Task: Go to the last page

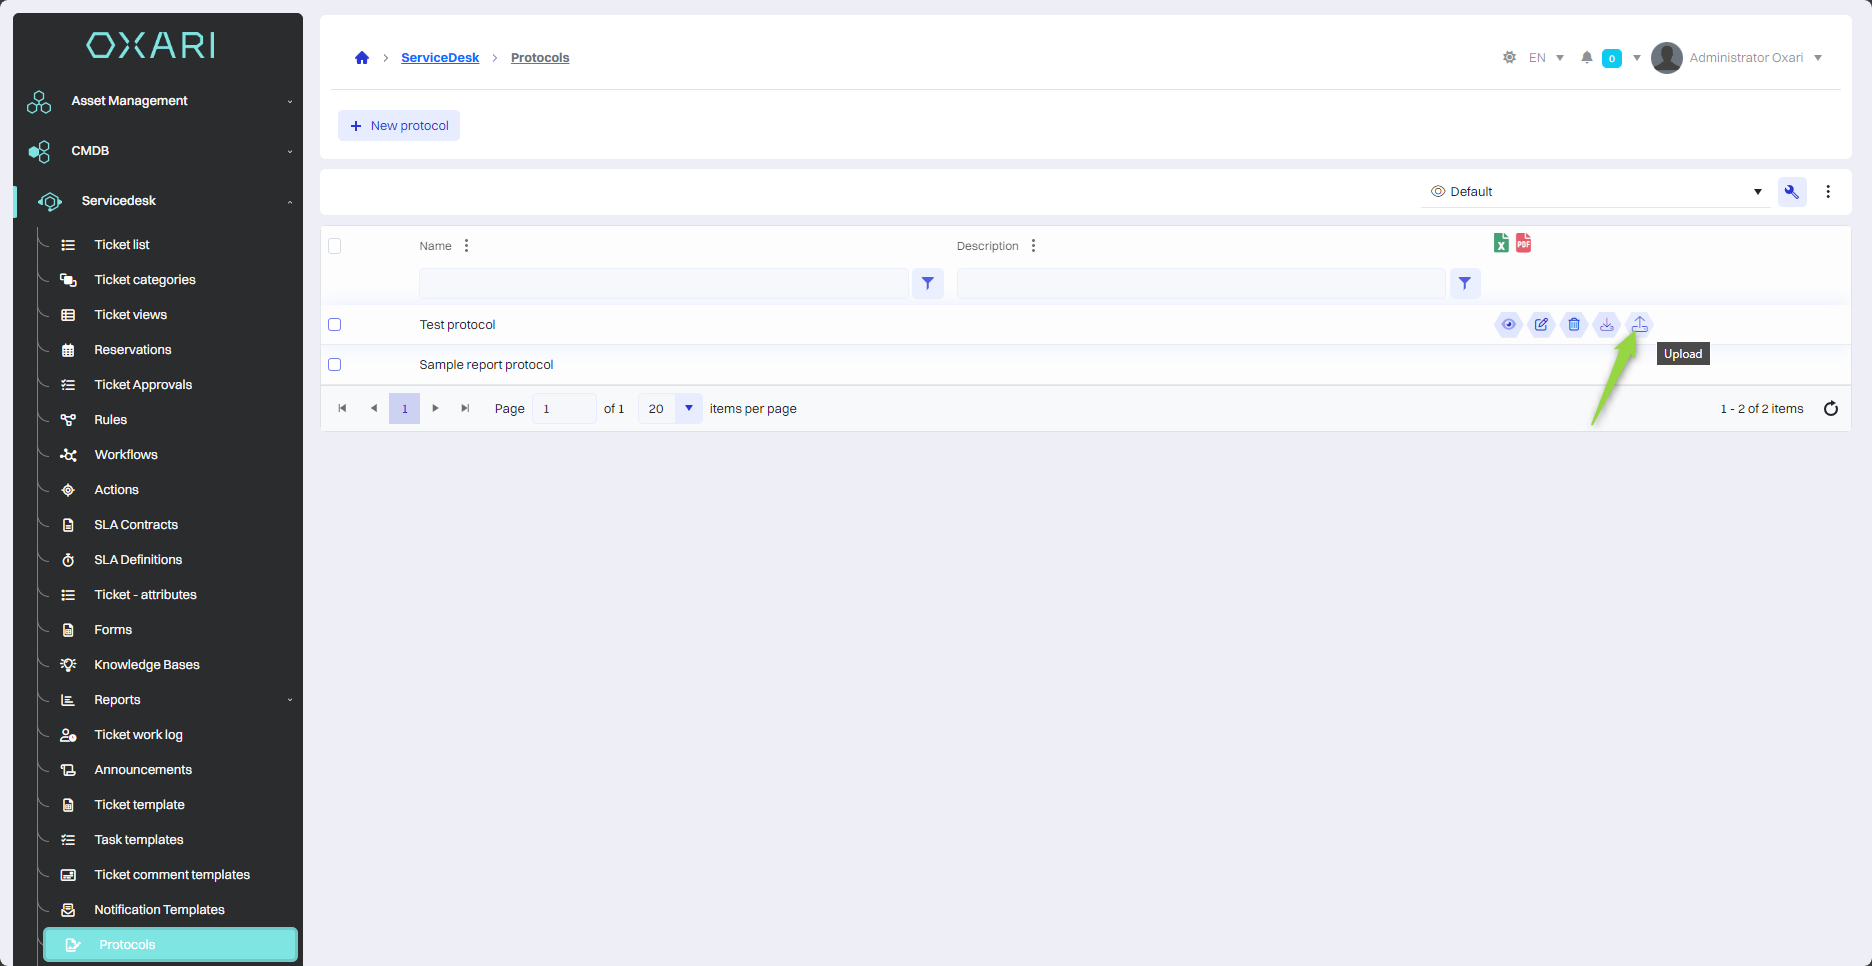Action: (465, 408)
